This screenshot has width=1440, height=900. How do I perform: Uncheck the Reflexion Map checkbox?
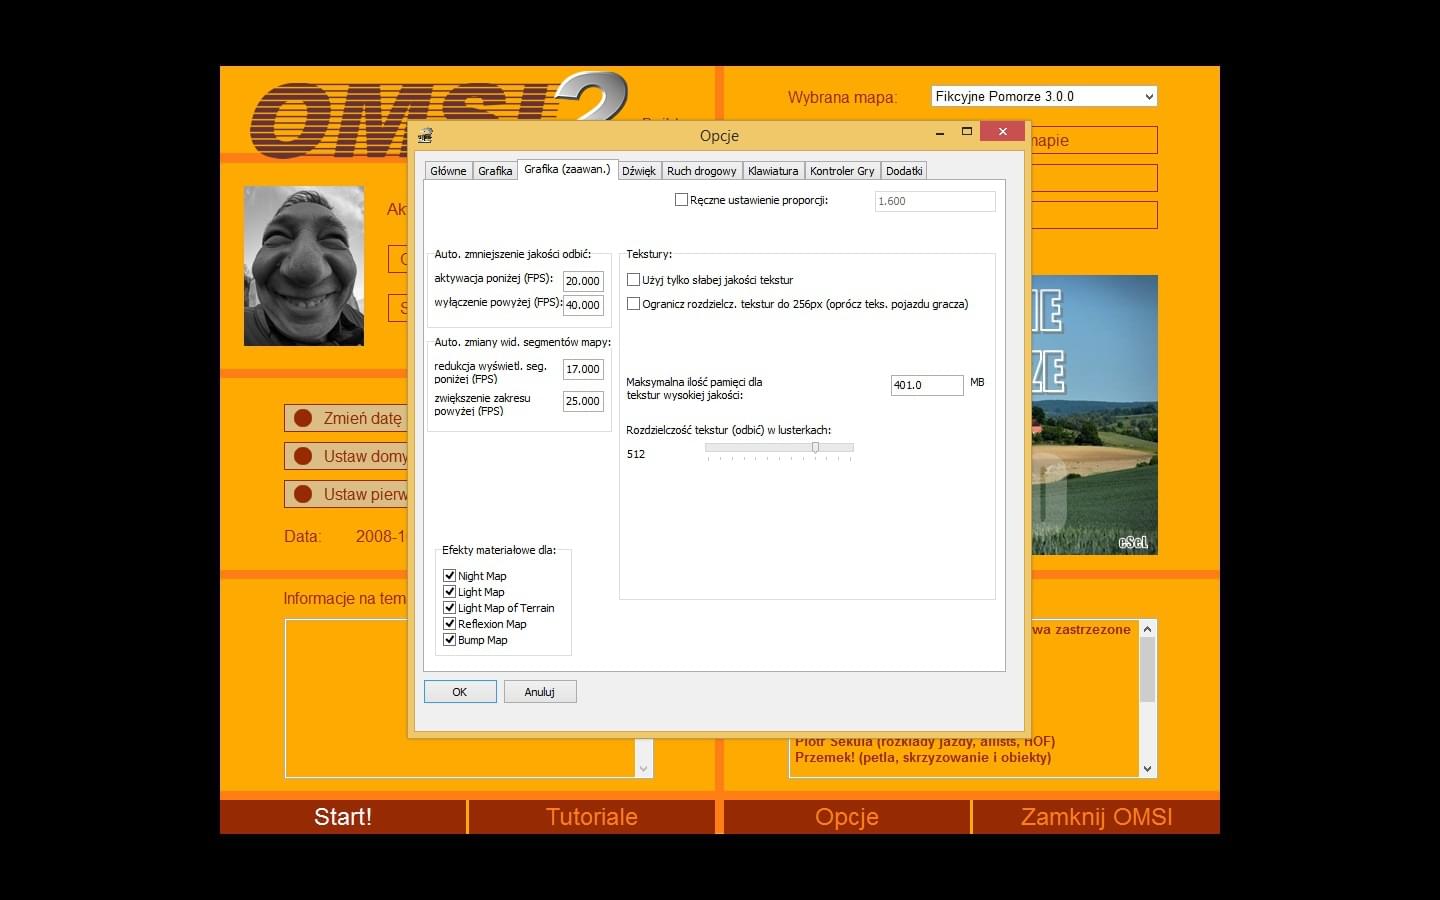click(449, 624)
